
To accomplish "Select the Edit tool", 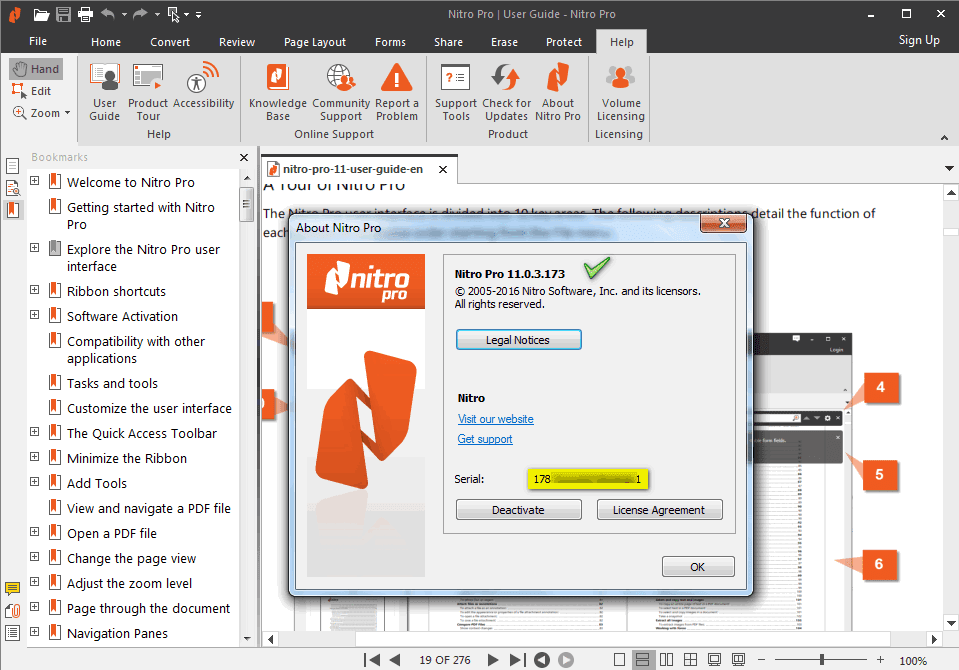I will [x=32, y=91].
